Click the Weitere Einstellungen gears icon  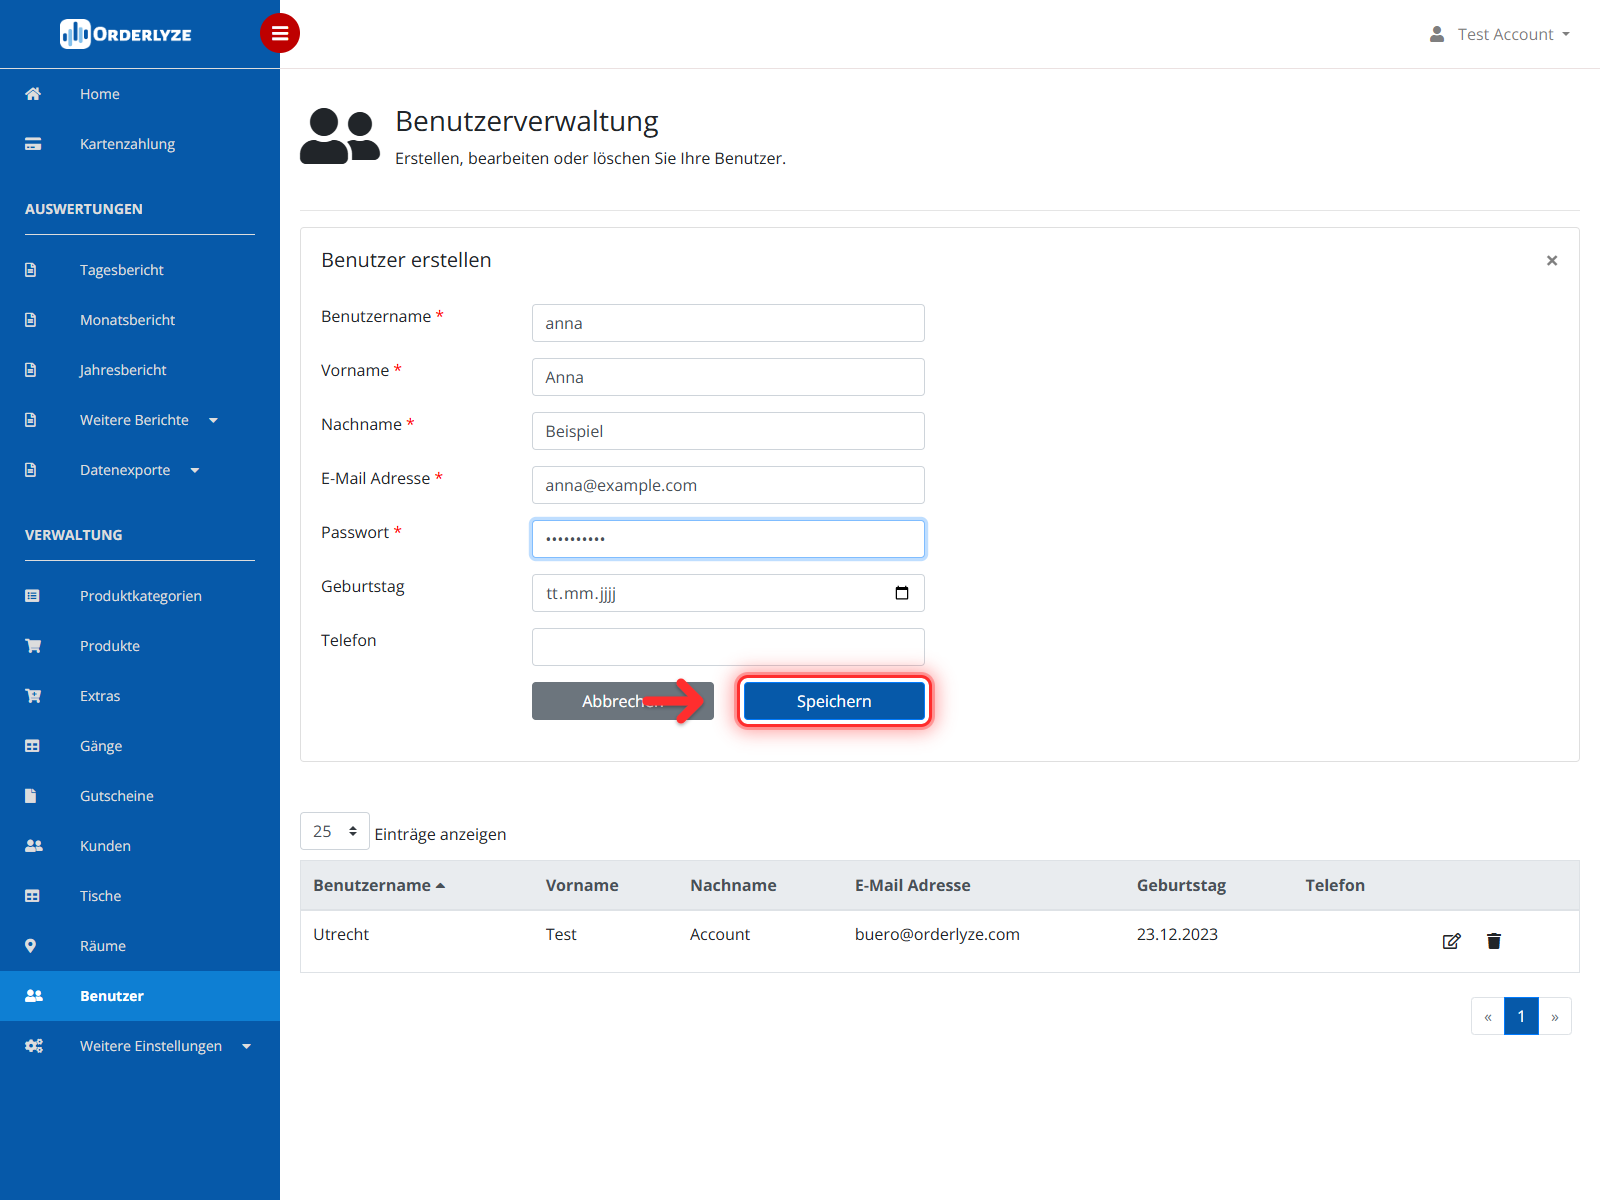pos(34,1046)
